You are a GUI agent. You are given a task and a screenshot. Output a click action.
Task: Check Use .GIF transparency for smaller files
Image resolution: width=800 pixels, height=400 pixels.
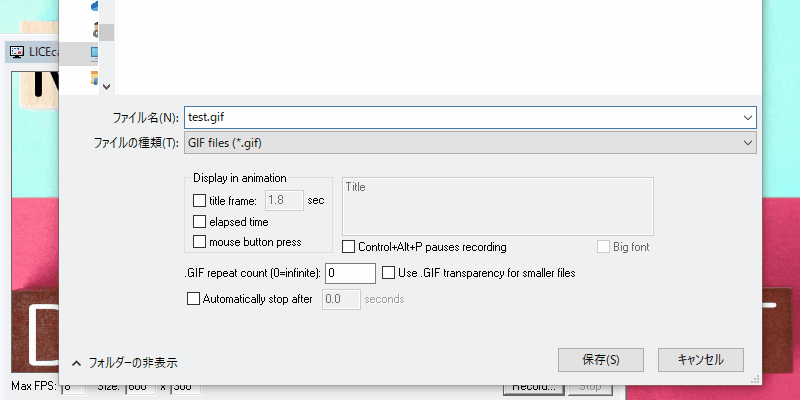pyautogui.click(x=389, y=273)
